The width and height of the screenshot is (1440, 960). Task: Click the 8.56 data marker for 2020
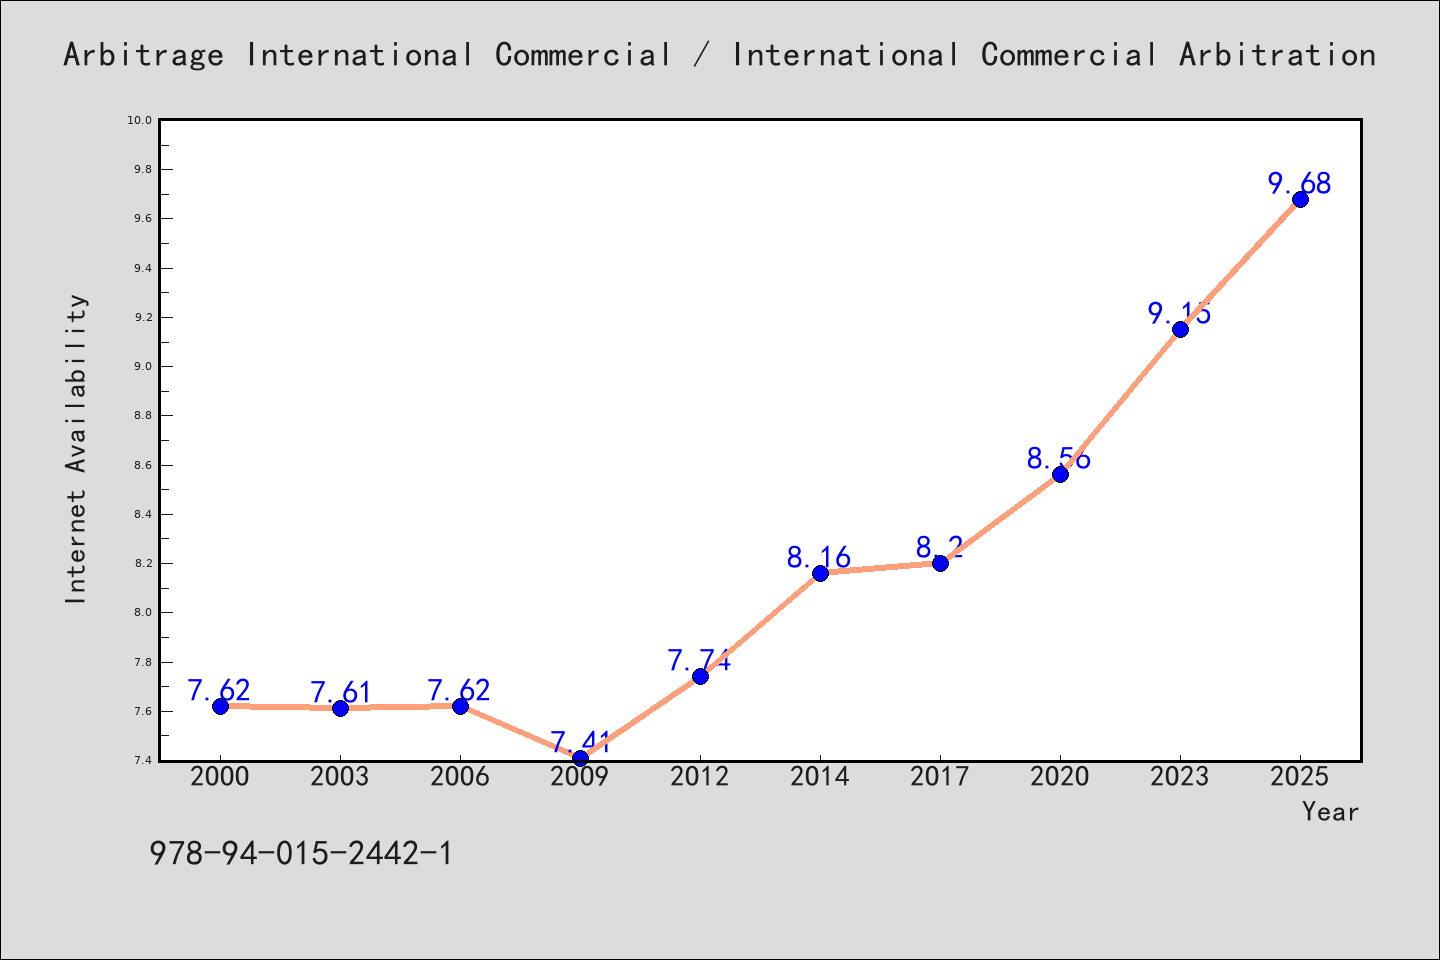click(1060, 474)
